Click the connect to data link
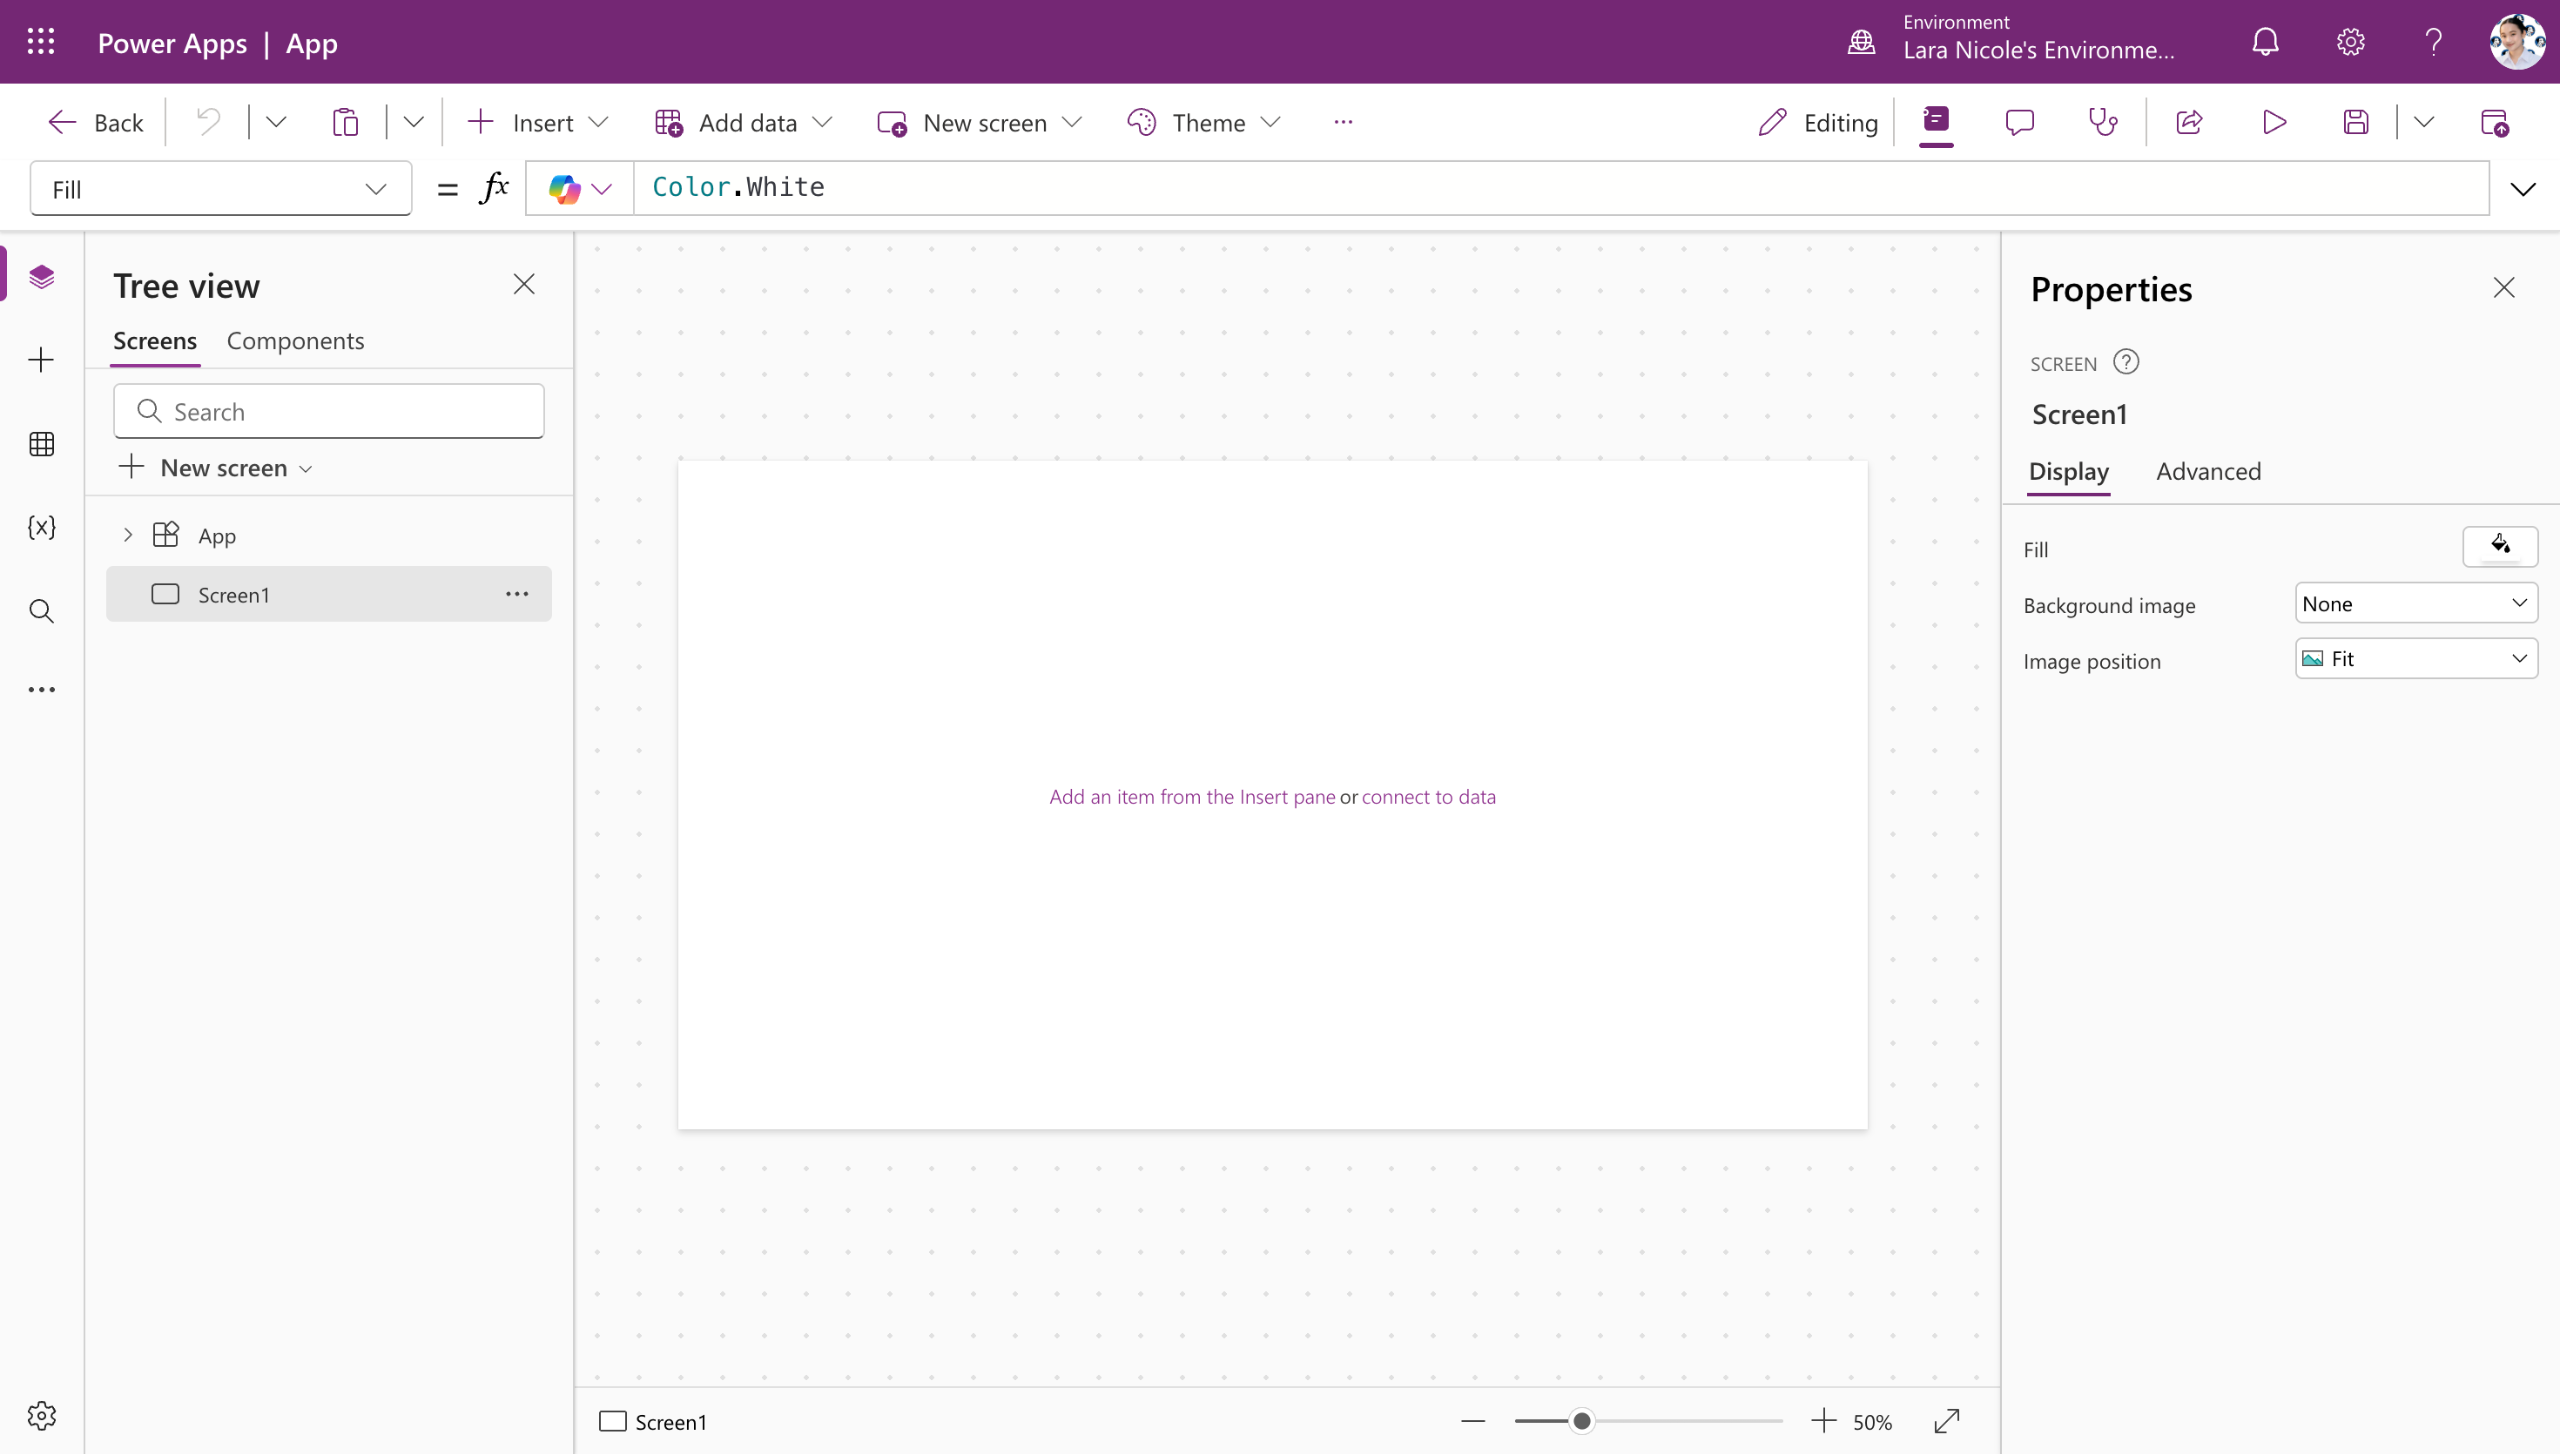The image size is (2560, 1454). 1428,797
